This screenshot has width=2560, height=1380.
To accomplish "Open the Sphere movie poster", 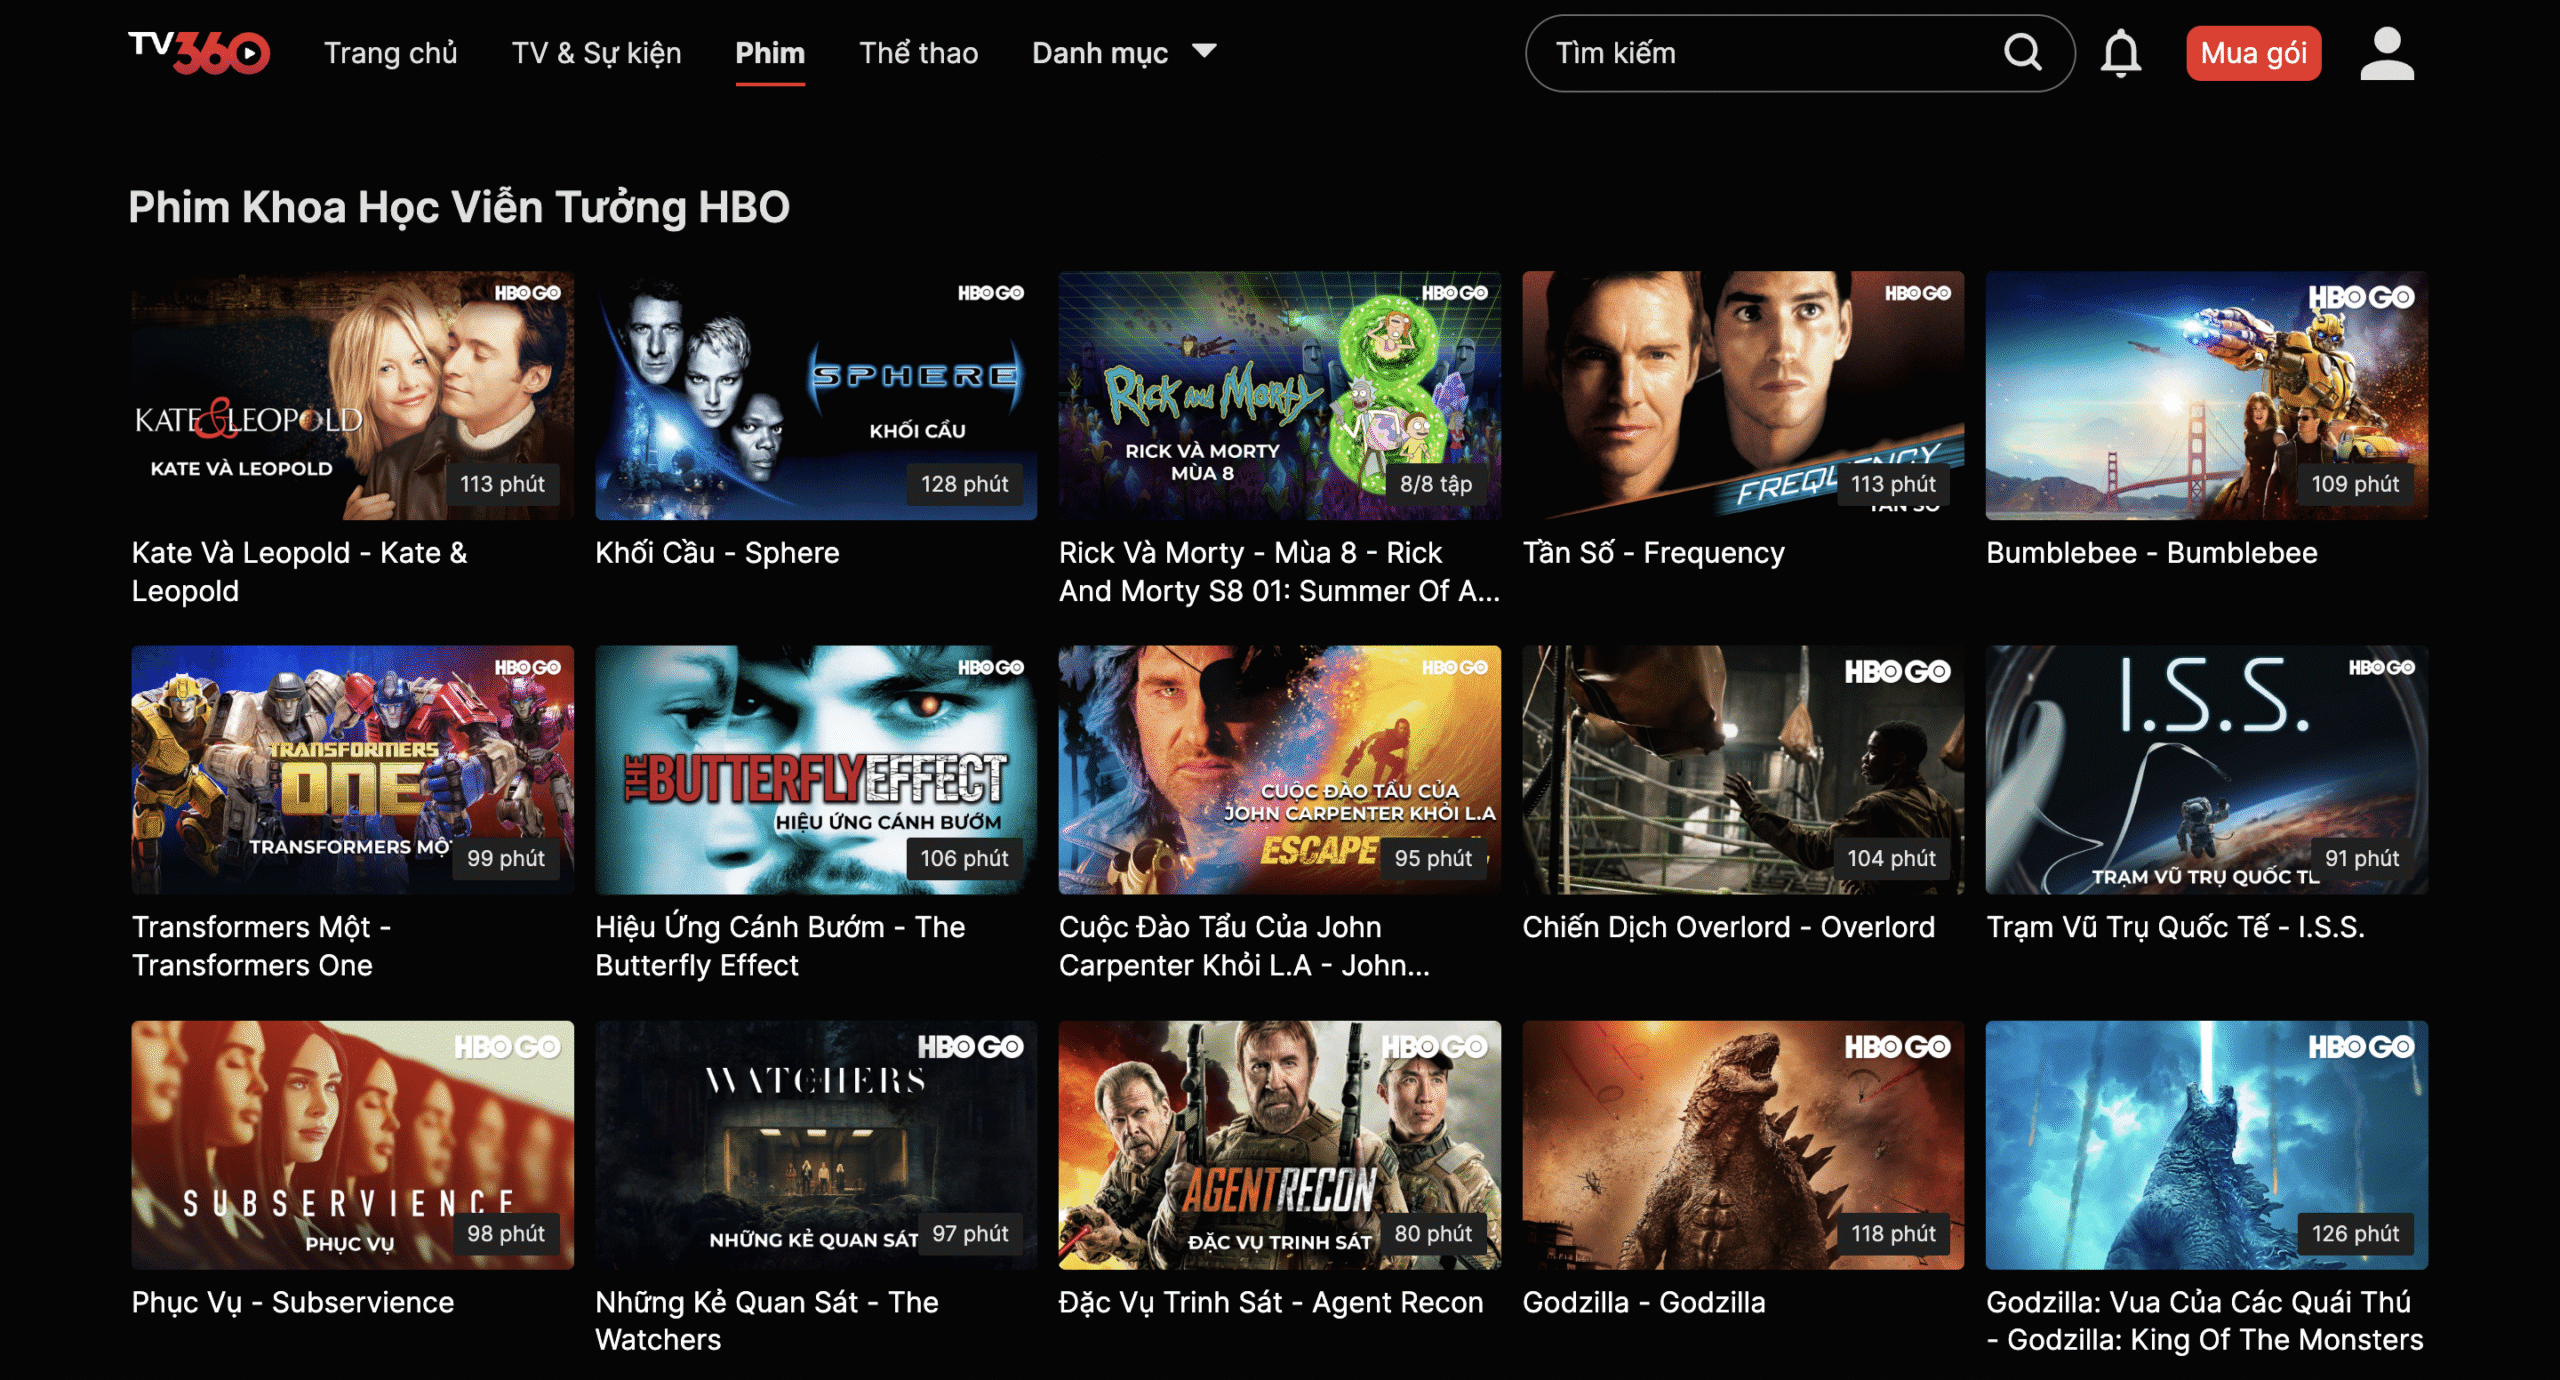I will [815, 395].
